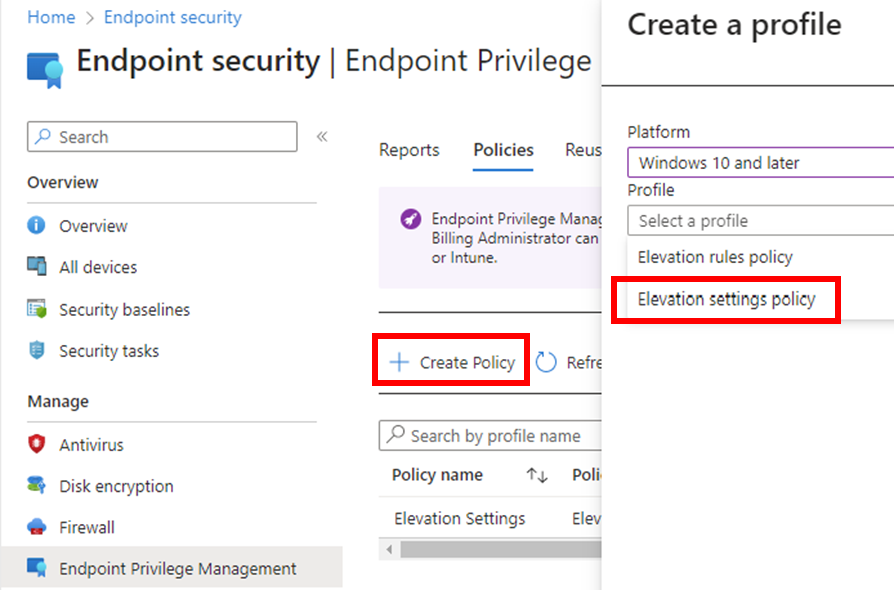The width and height of the screenshot is (894, 590).
Task: Click the Refresh icon beside Create Policy
Action: (546, 362)
